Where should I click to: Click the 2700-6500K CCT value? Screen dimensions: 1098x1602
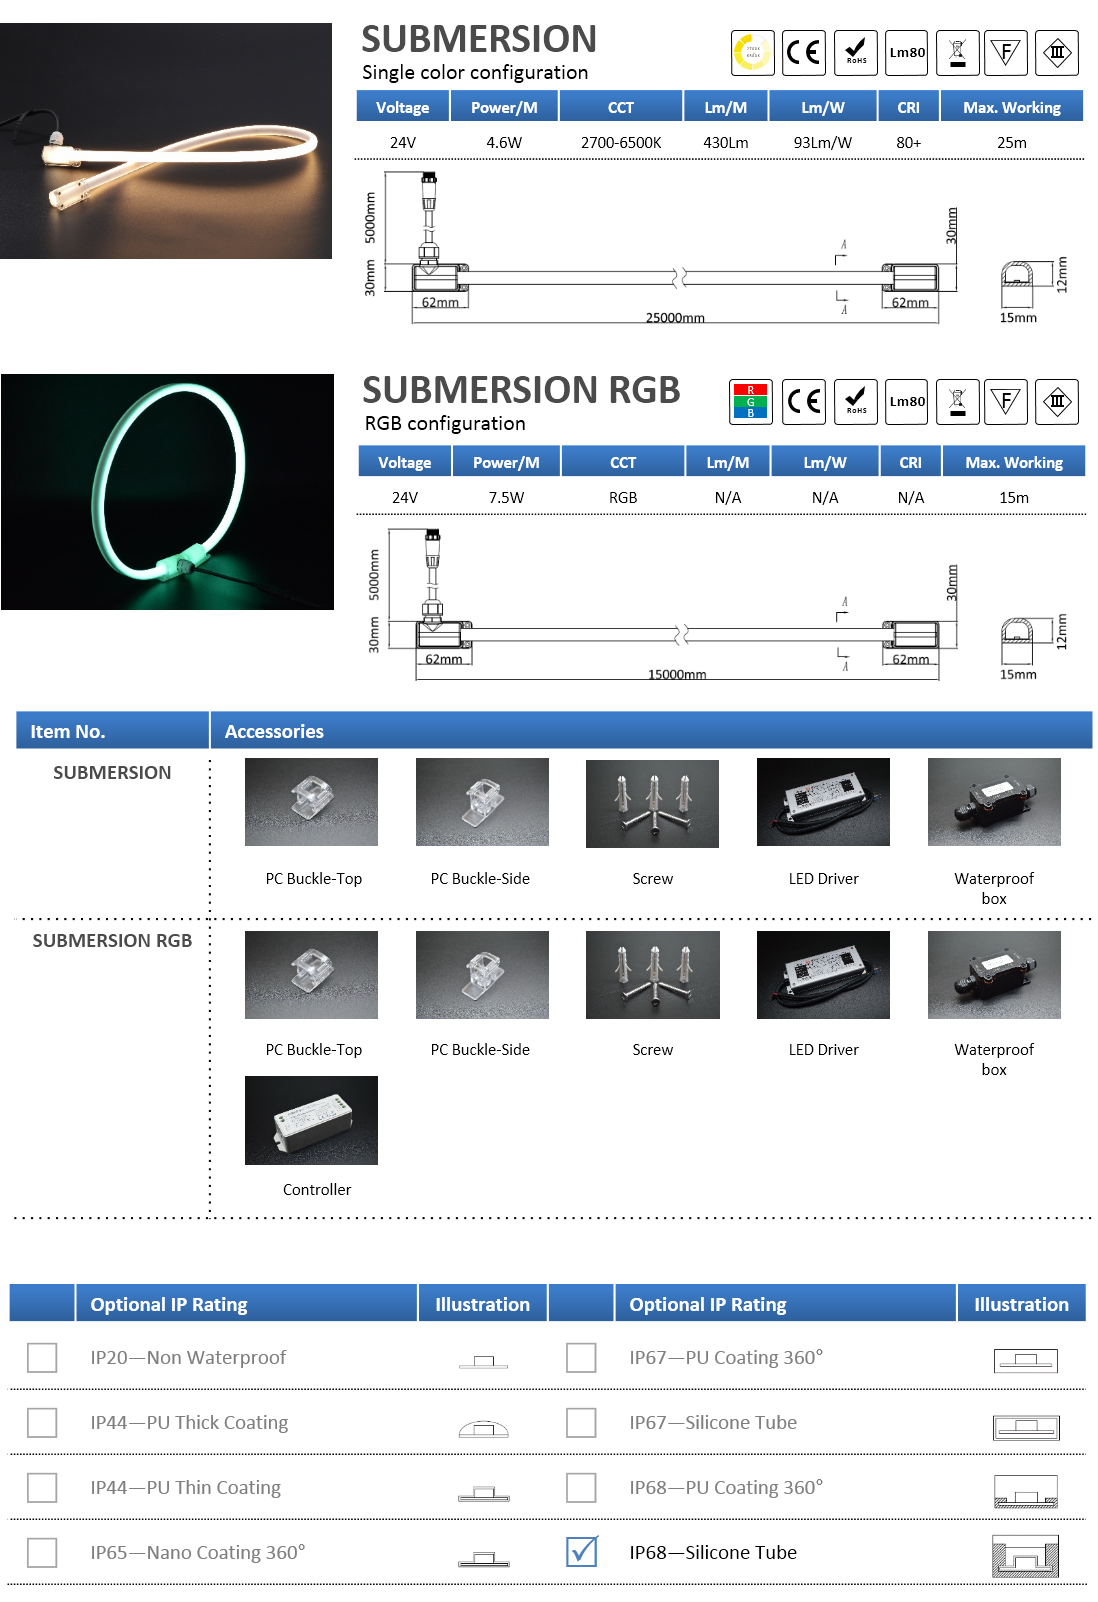620,143
